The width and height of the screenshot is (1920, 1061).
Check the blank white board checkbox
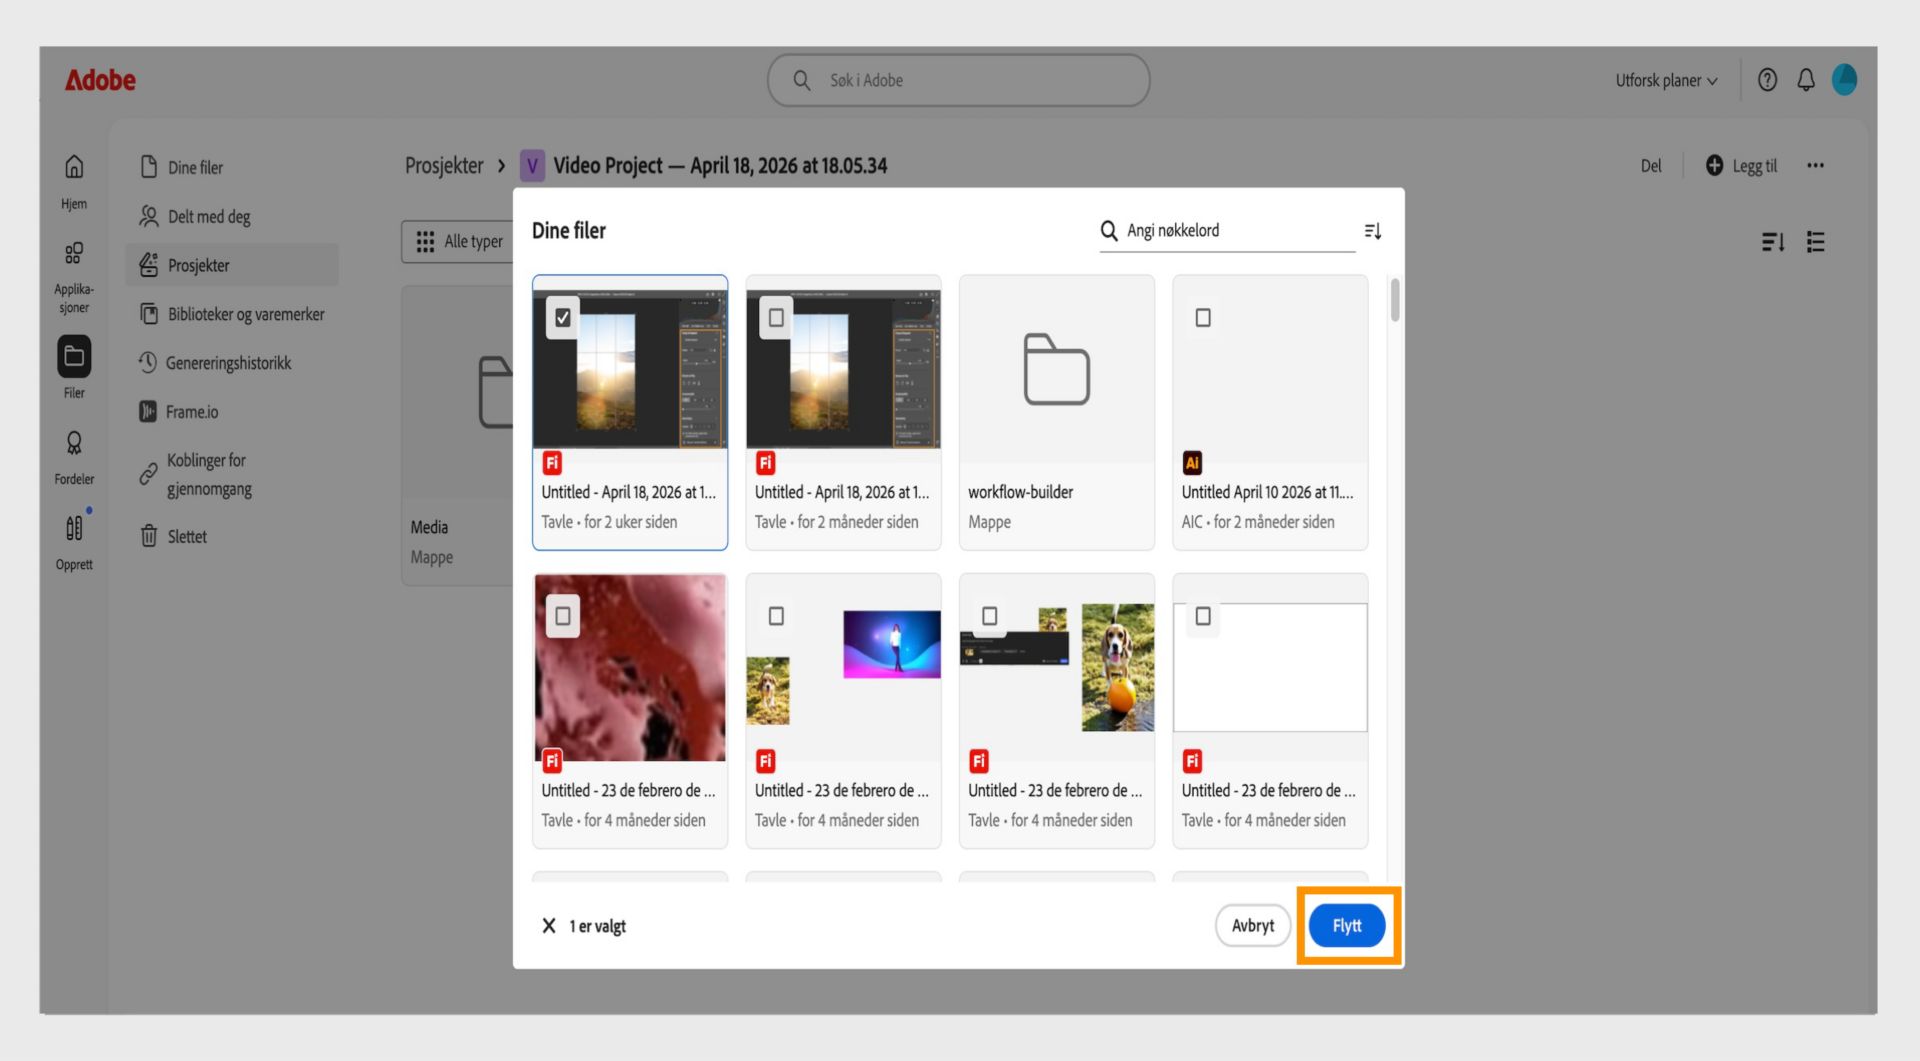pyautogui.click(x=1203, y=616)
